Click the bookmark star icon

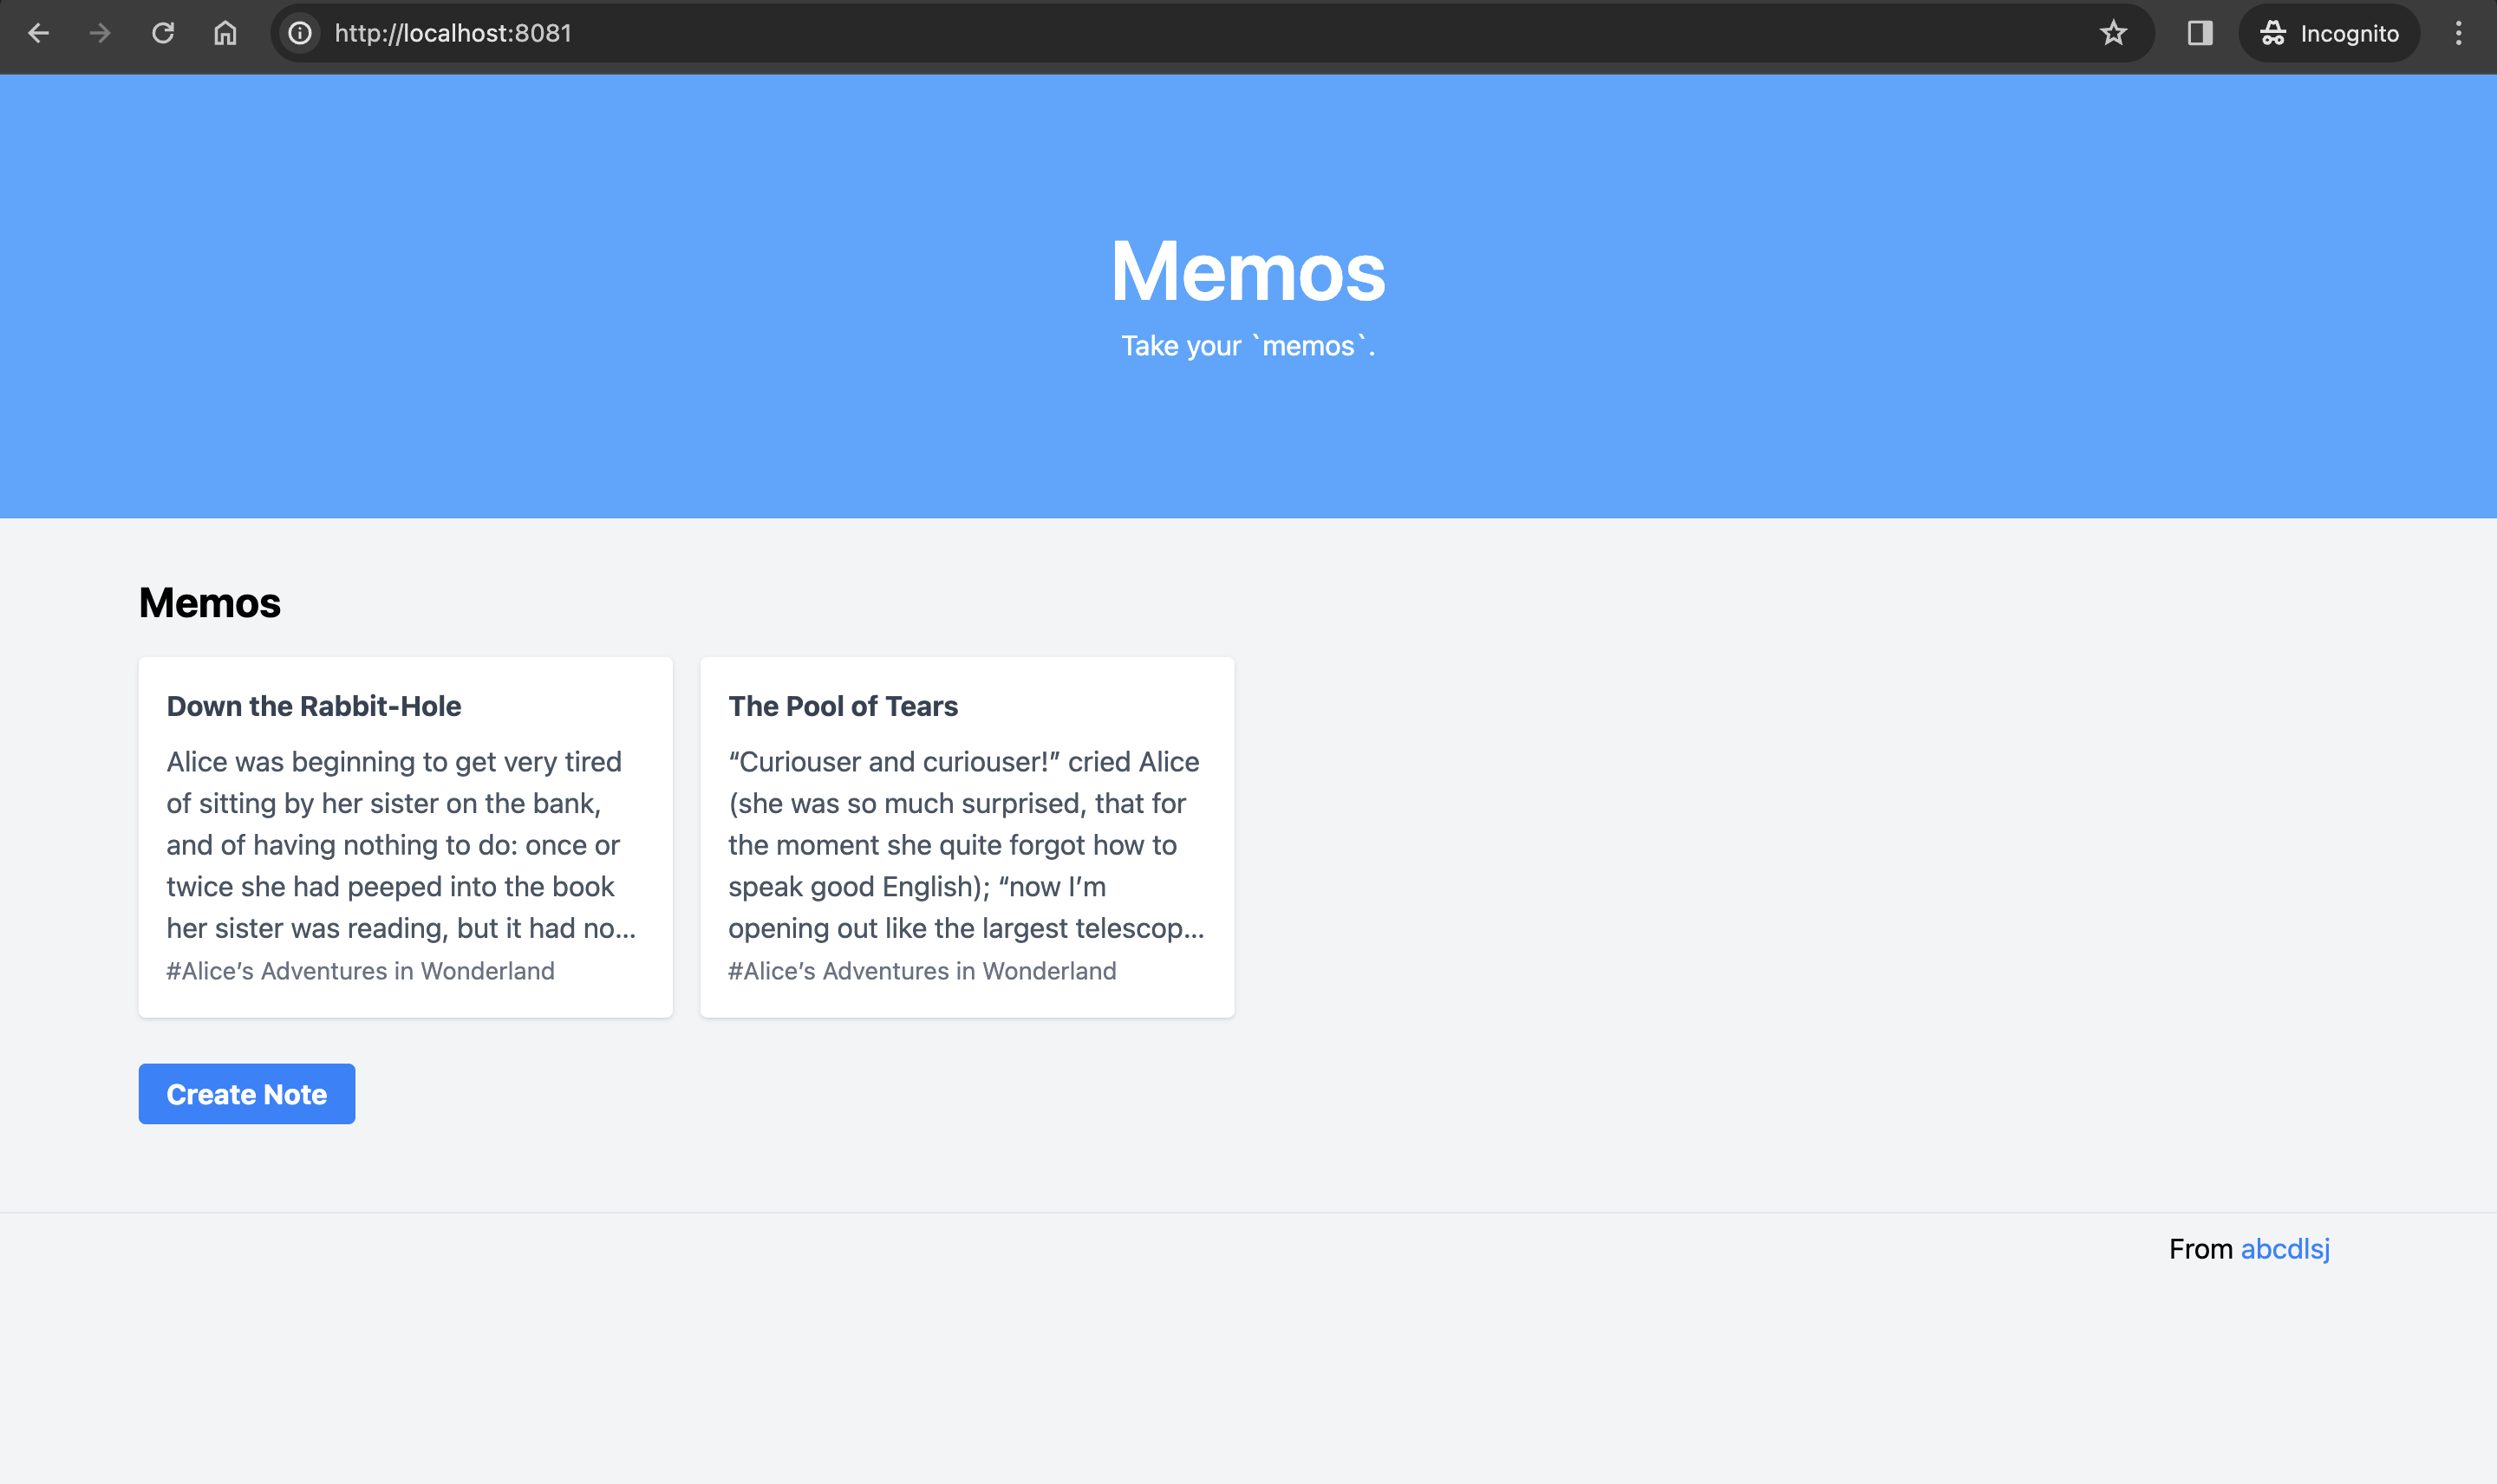click(2116, 32)
